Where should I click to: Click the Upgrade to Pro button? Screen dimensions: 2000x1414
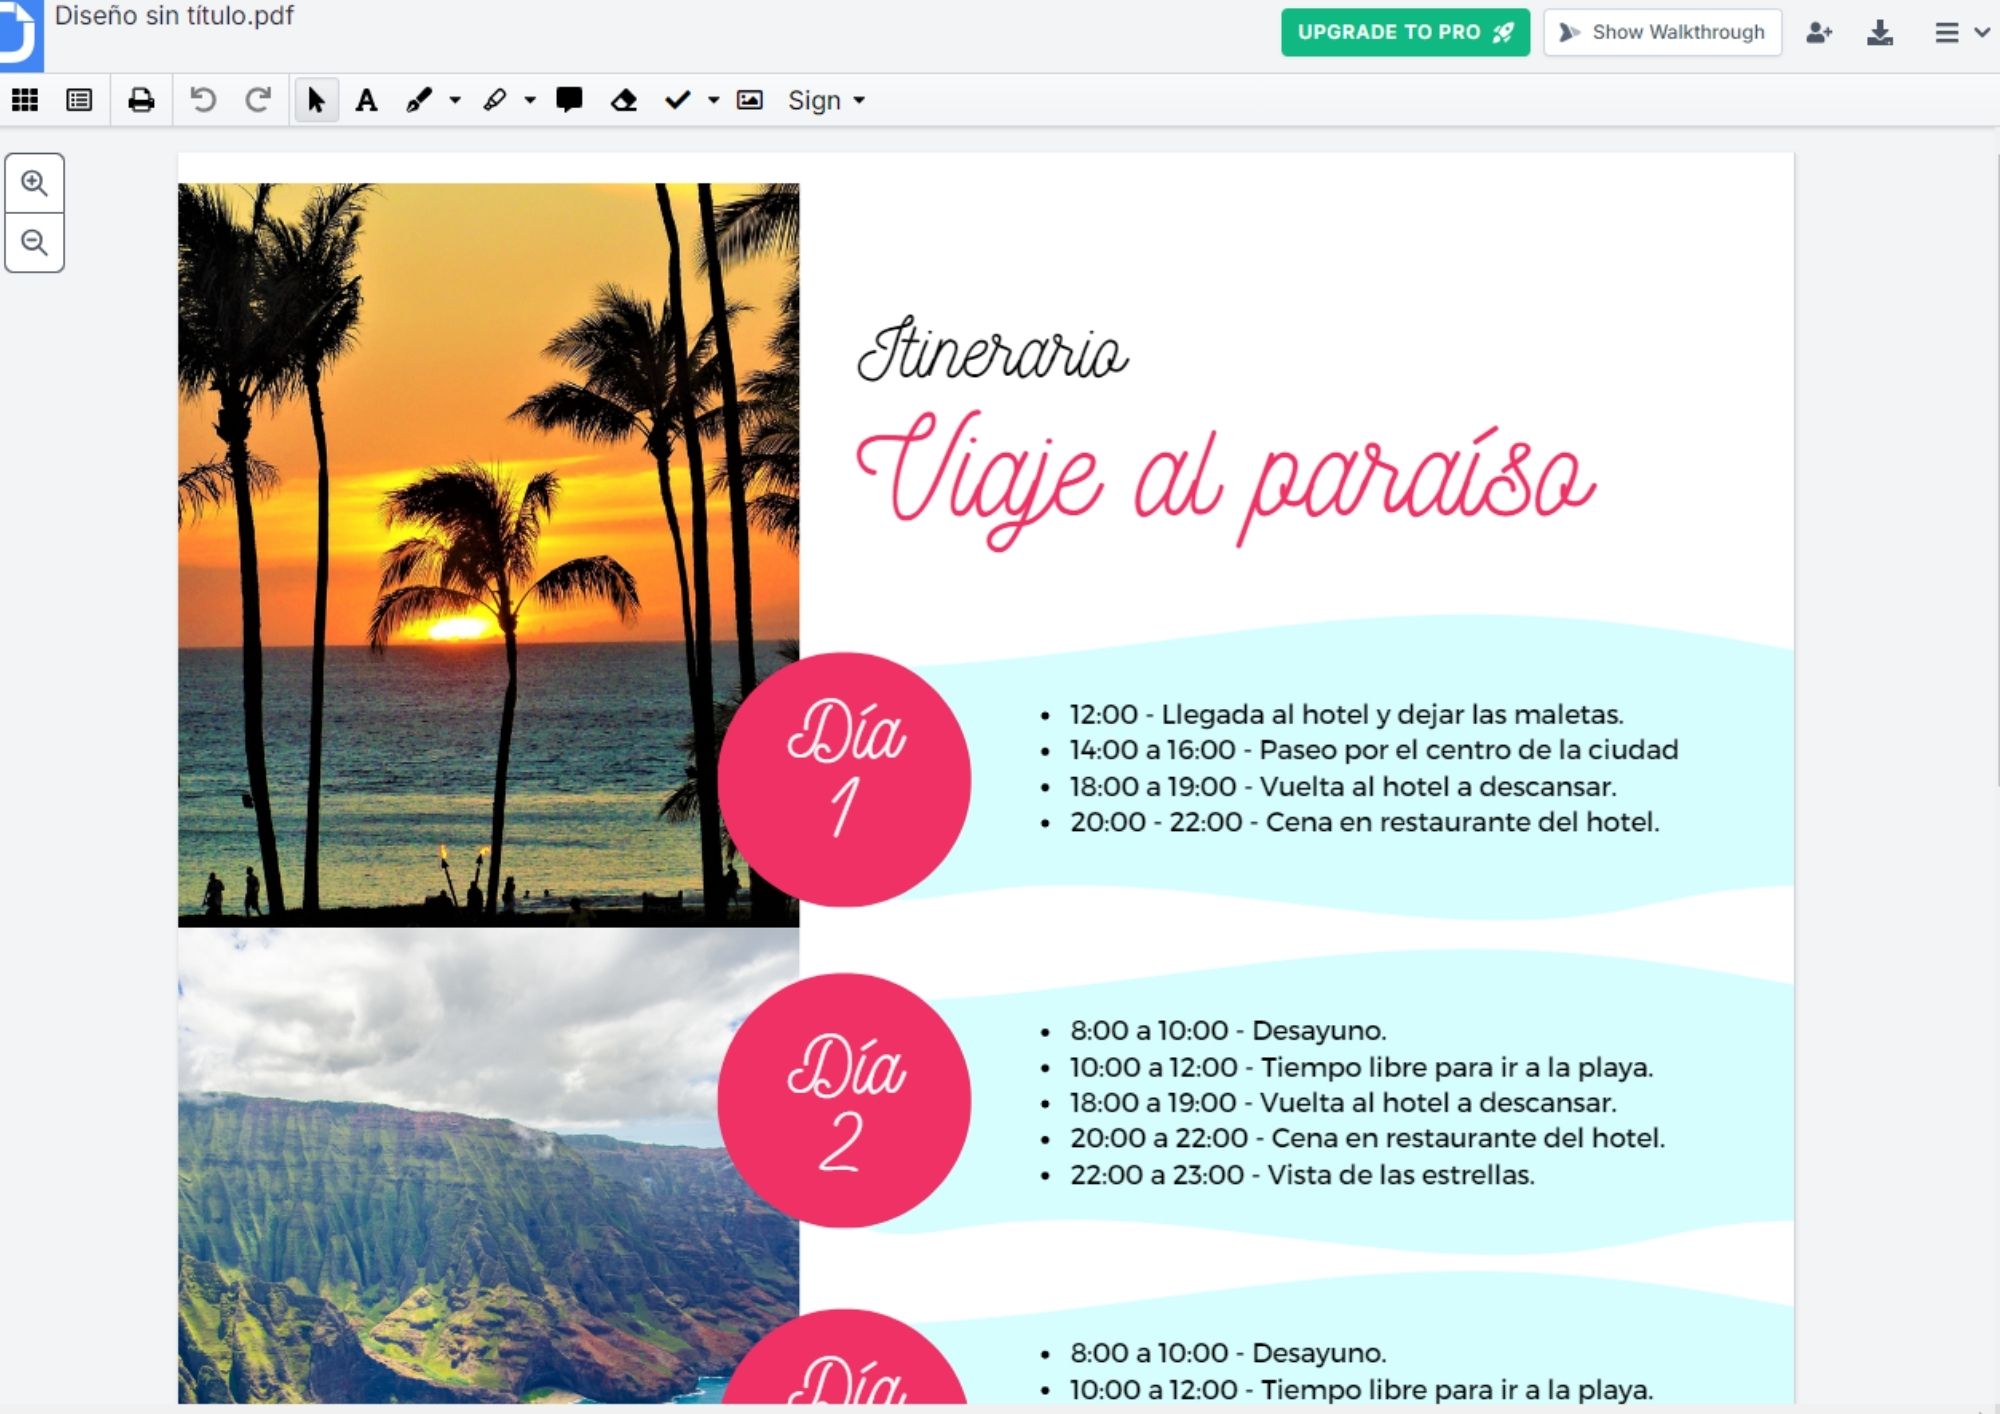(1405, 32)
